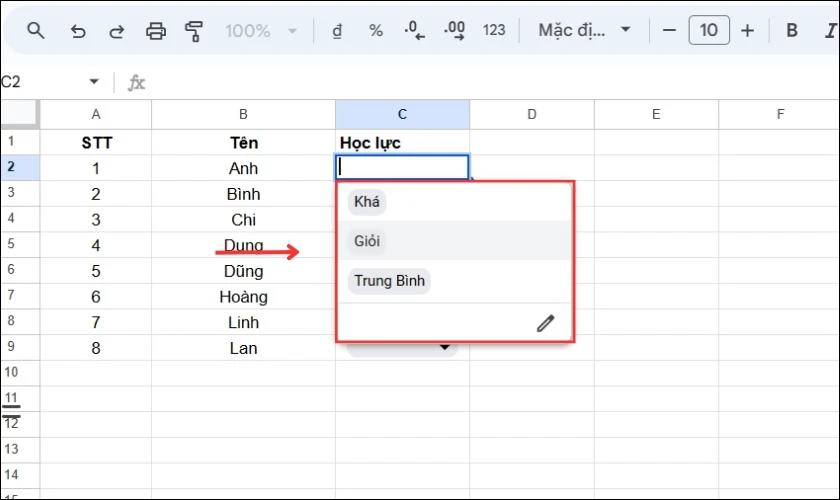Open the 123 number formats menu
This screenshot has width=840, height=500.
[x=494, y=30]
